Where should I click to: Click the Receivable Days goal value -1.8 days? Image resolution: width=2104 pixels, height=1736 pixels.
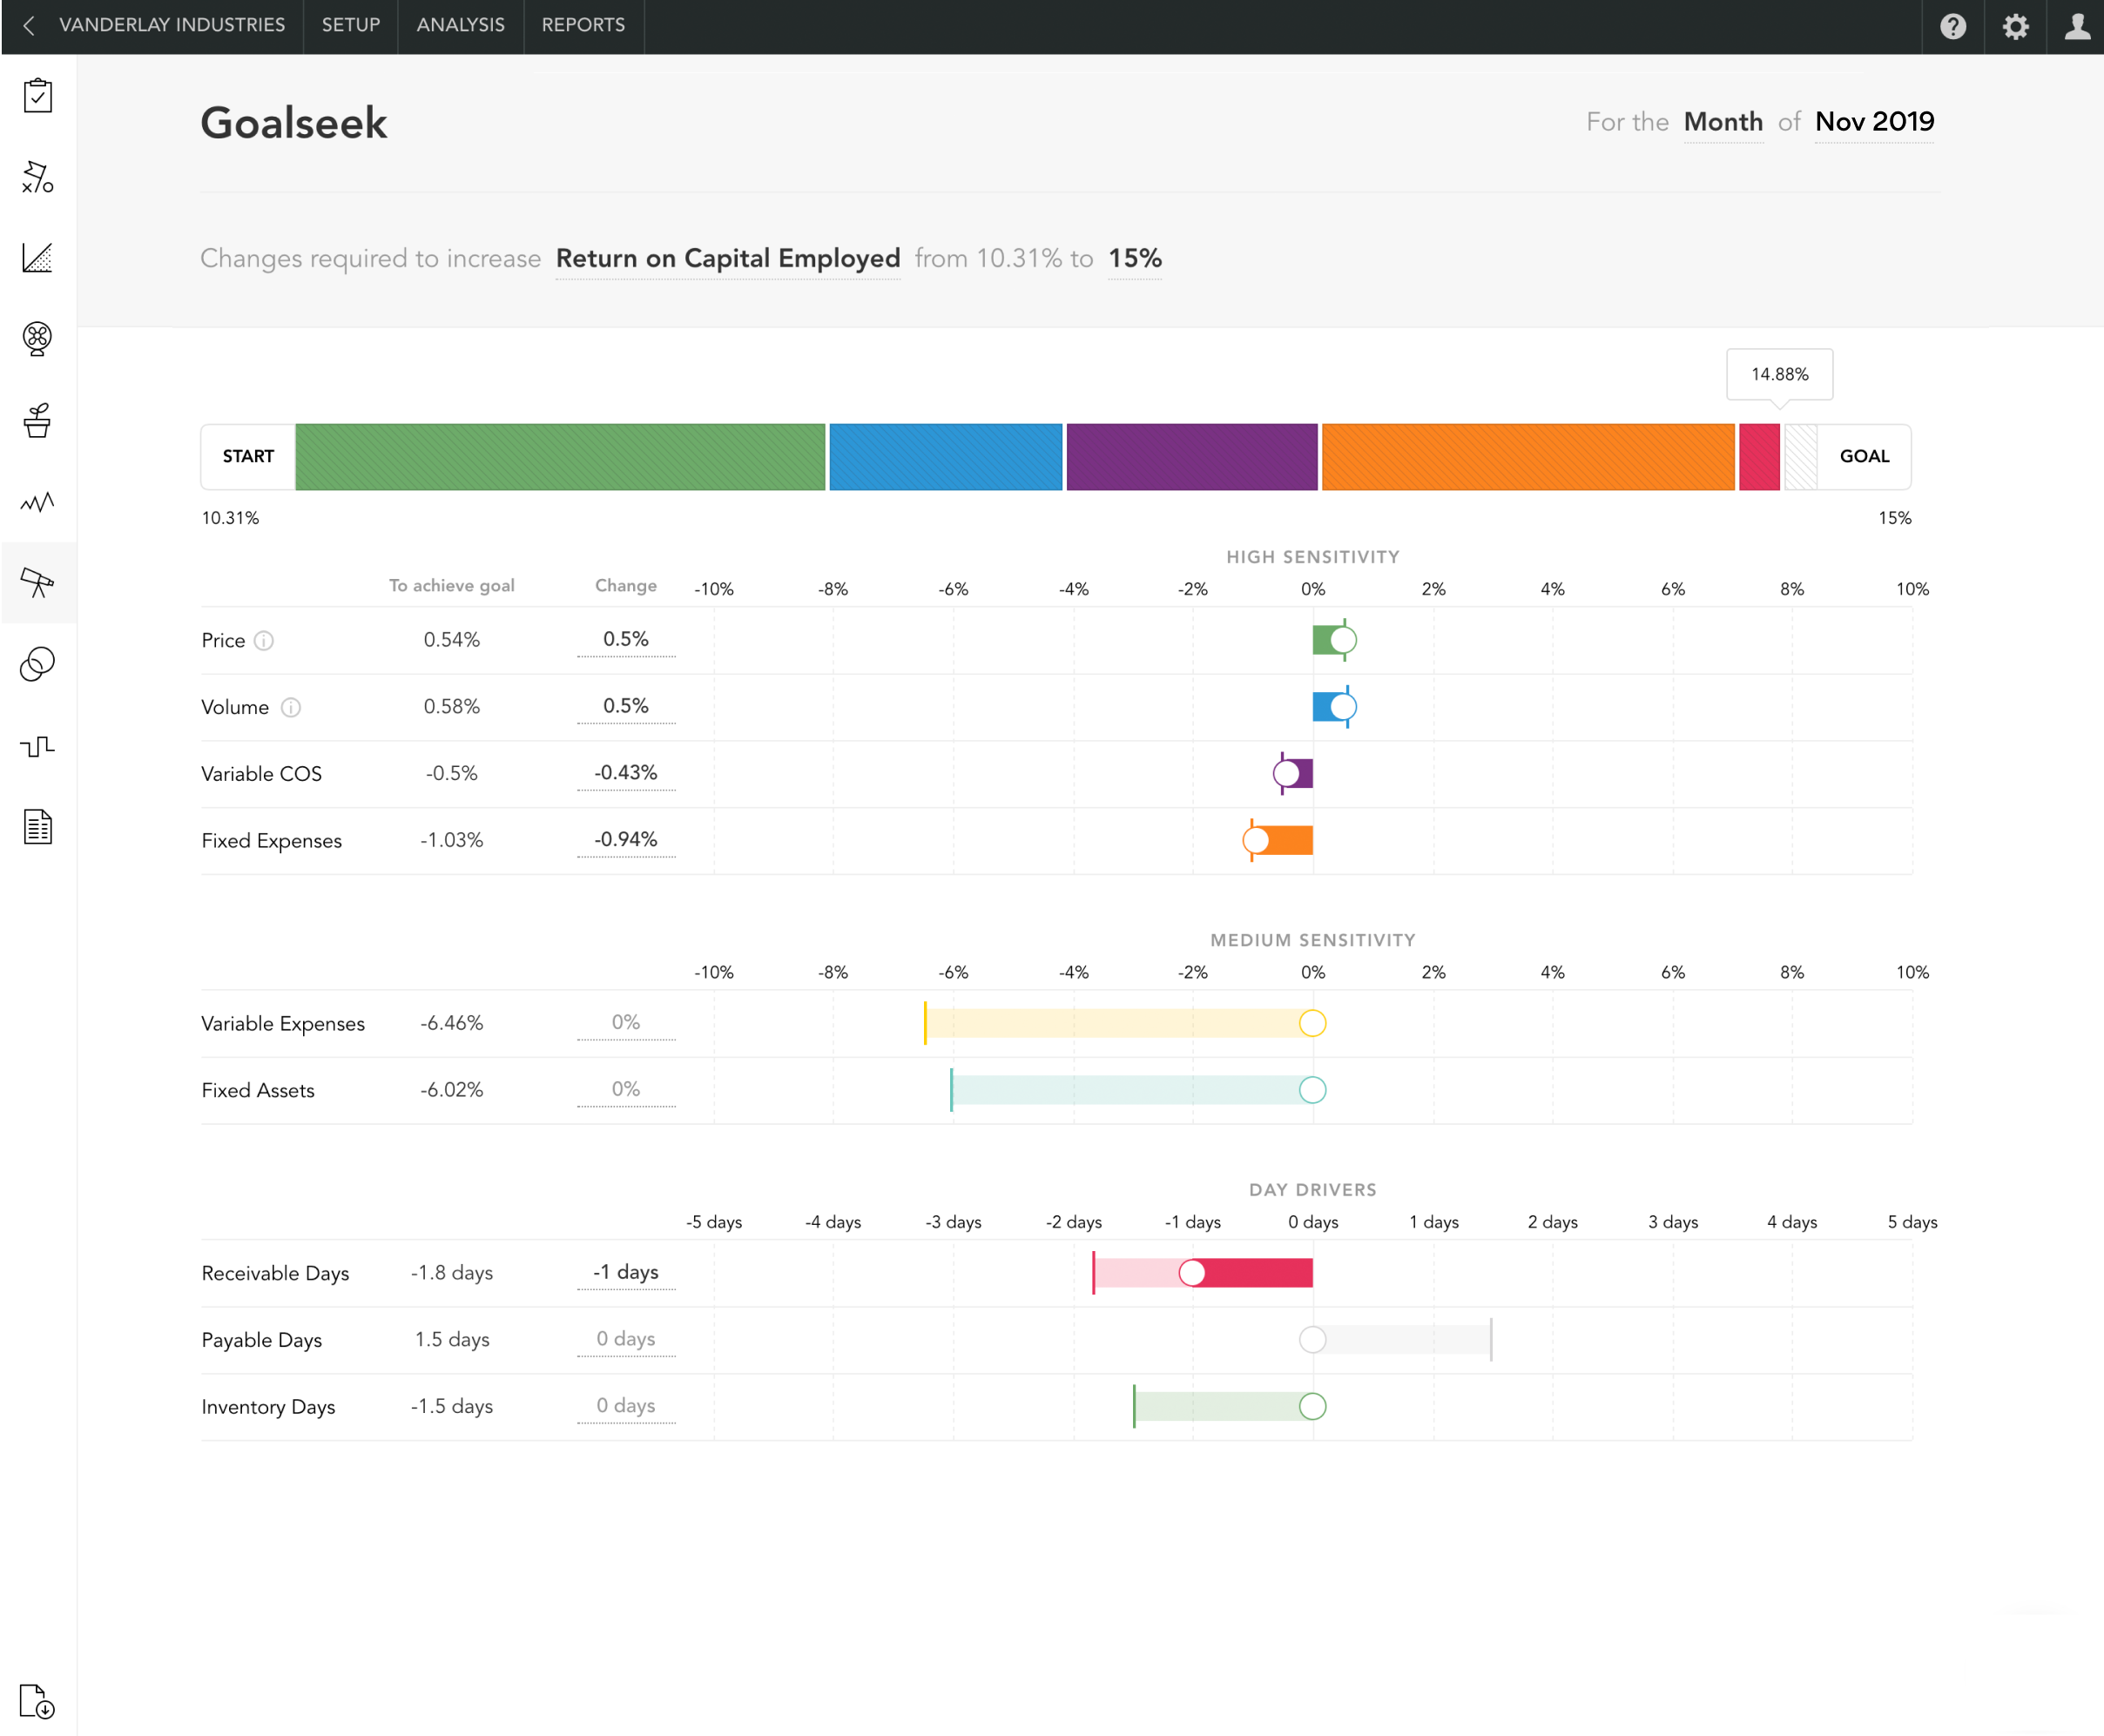tap(452, 1273)
